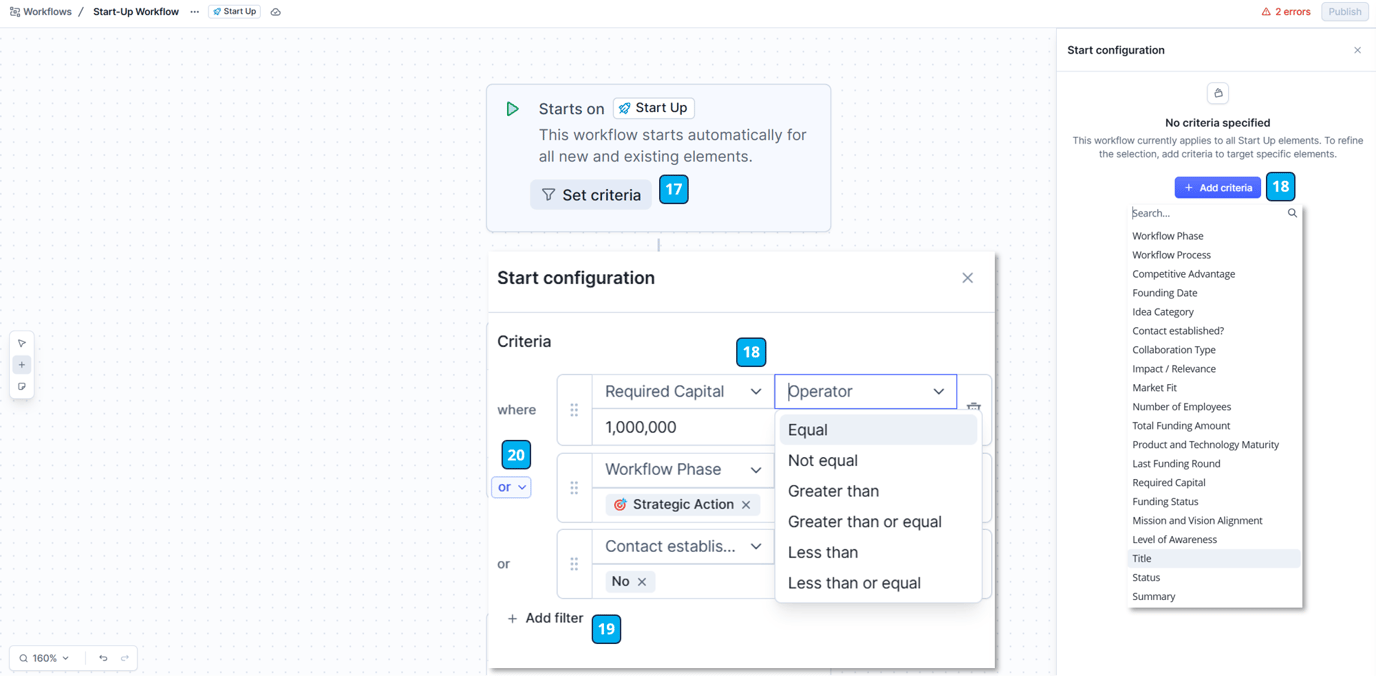Image resolution: width=1376 pixels, height=677 pixels.
Task: Select the cursor tool in the left sidebar
Action: tap(21, 342)
